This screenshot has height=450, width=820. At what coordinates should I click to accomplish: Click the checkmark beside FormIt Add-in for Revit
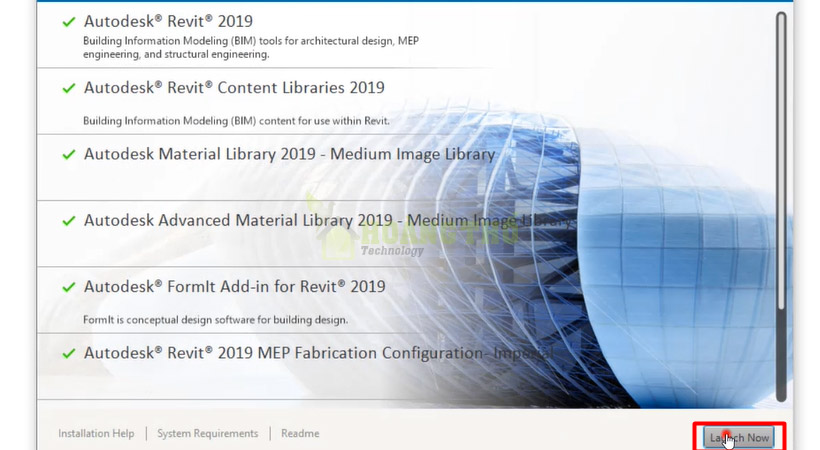69,287
